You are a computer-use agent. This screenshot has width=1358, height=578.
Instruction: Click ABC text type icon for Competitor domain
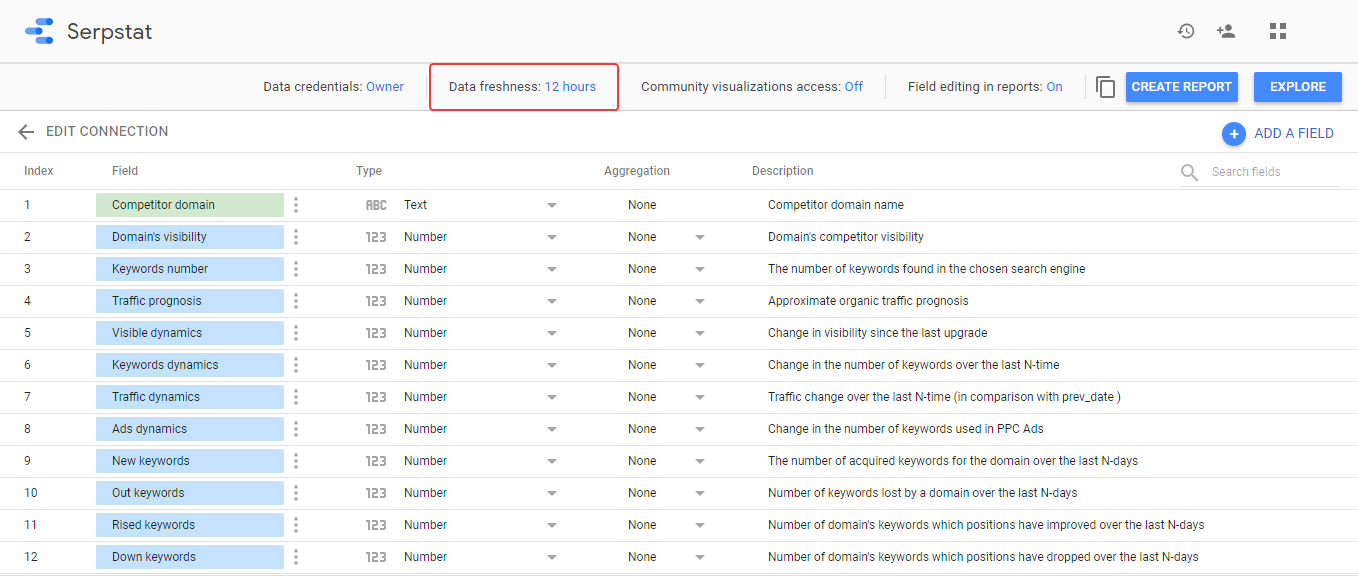pos(376,205)
